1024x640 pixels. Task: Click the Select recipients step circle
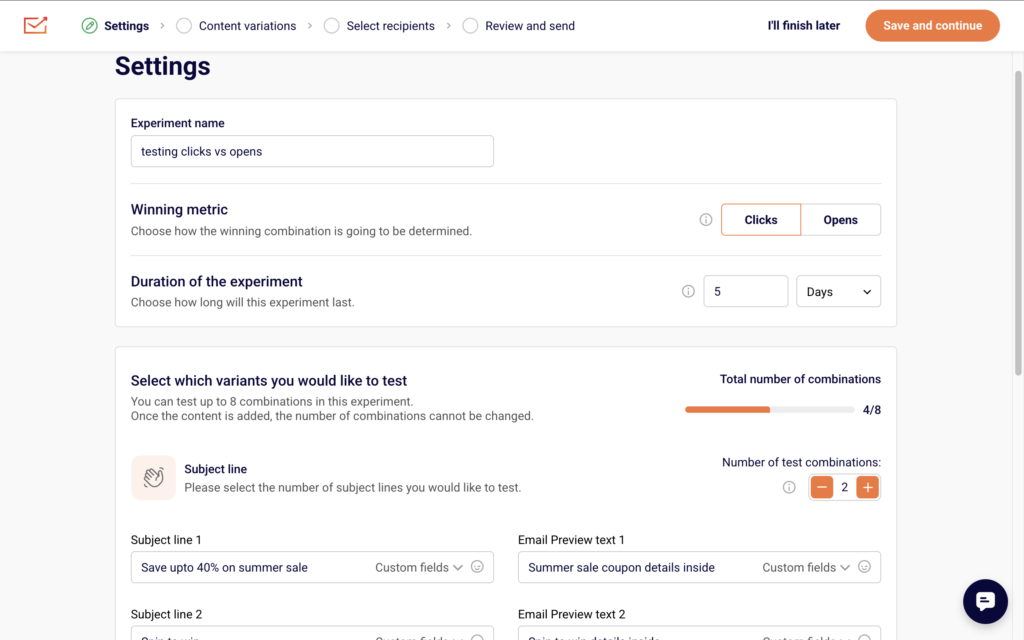(332, 25)
